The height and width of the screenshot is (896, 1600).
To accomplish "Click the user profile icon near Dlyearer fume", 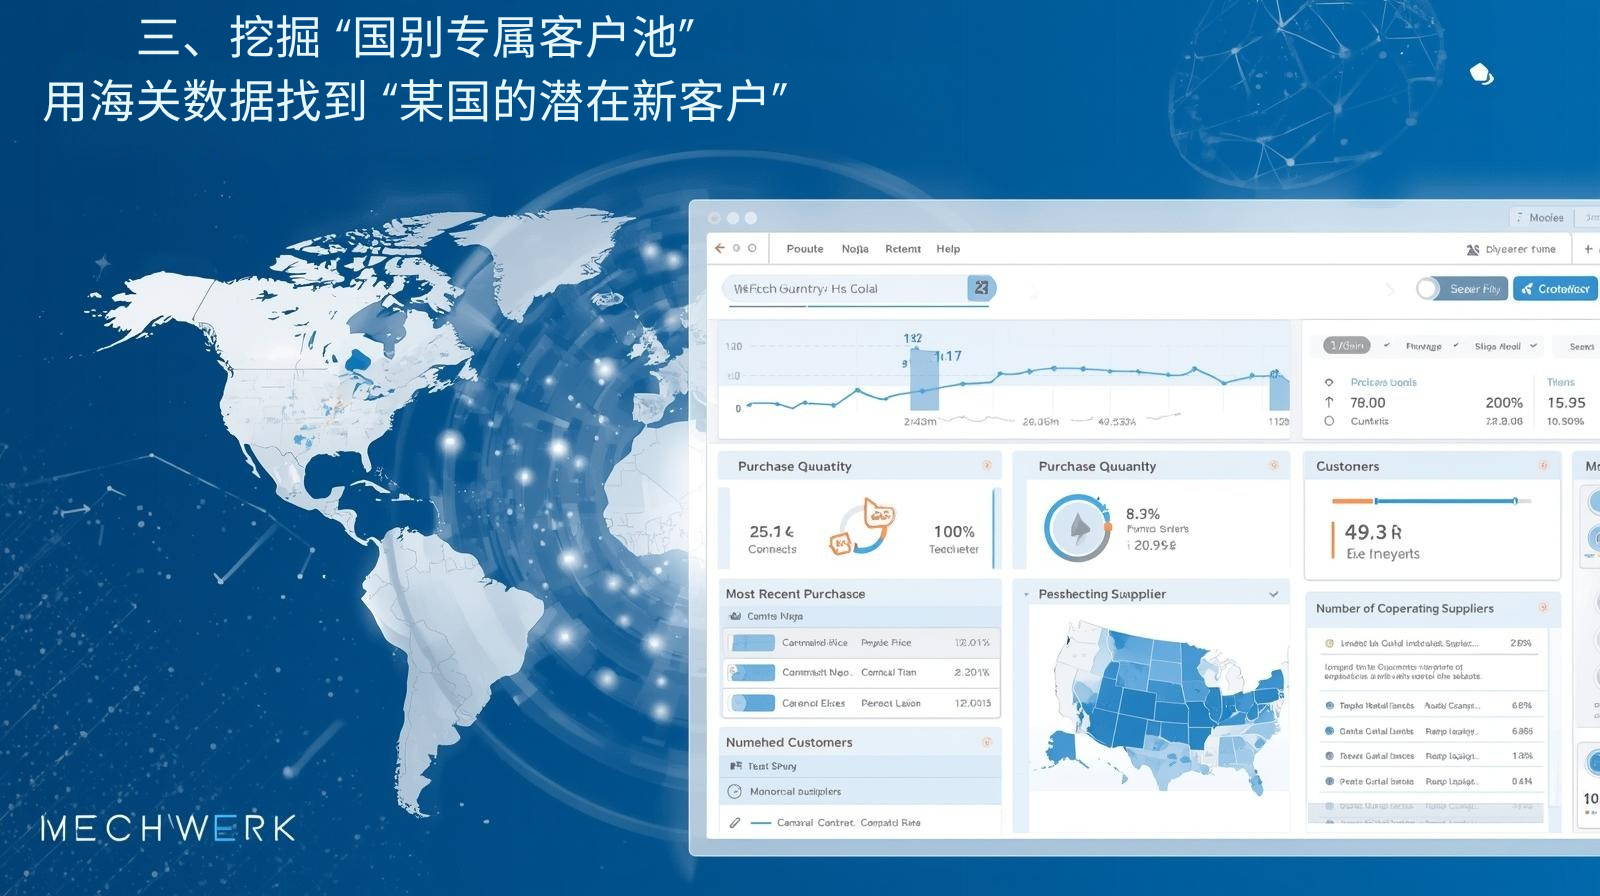I will tap(1472, 250).
